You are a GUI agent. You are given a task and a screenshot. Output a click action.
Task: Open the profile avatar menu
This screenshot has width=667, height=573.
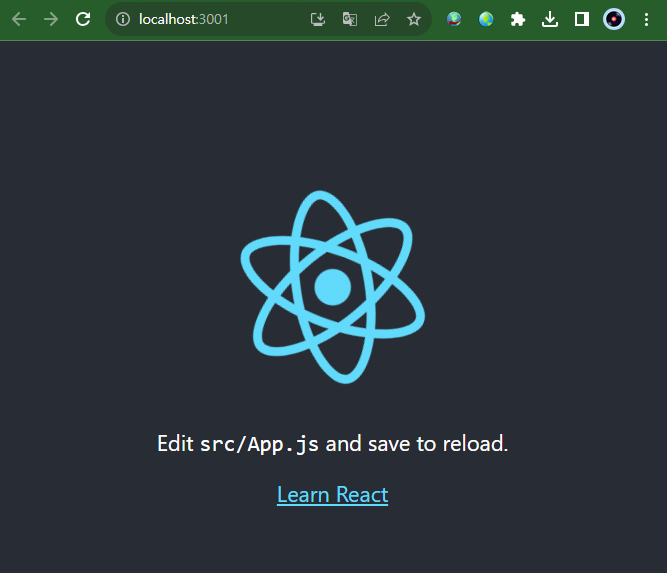(614, 19)
